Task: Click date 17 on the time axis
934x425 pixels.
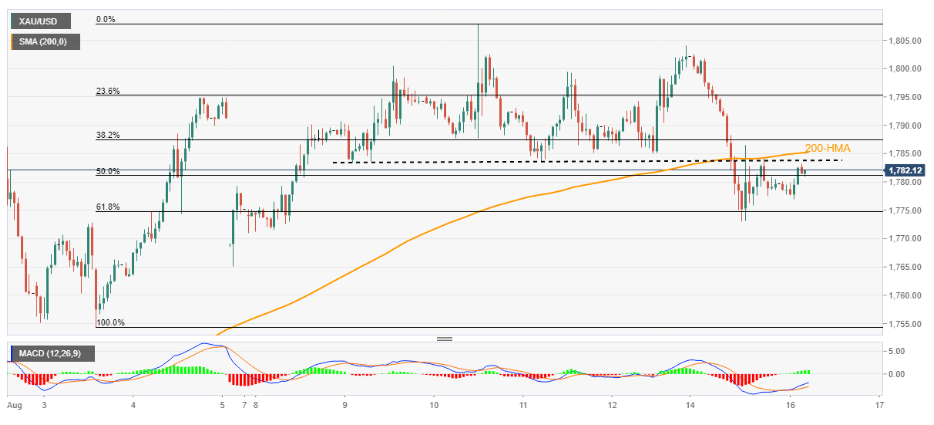Action: 878,407
